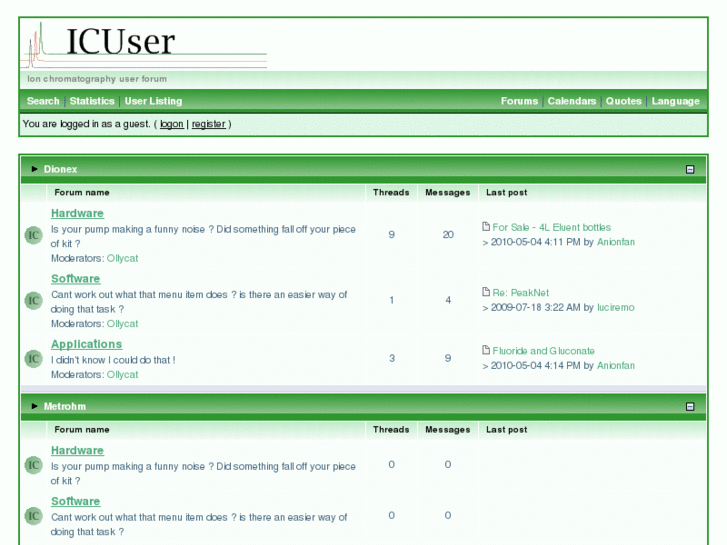Open the Language menu
Viewport: 727px width, 545px height.
click(676, 101)
